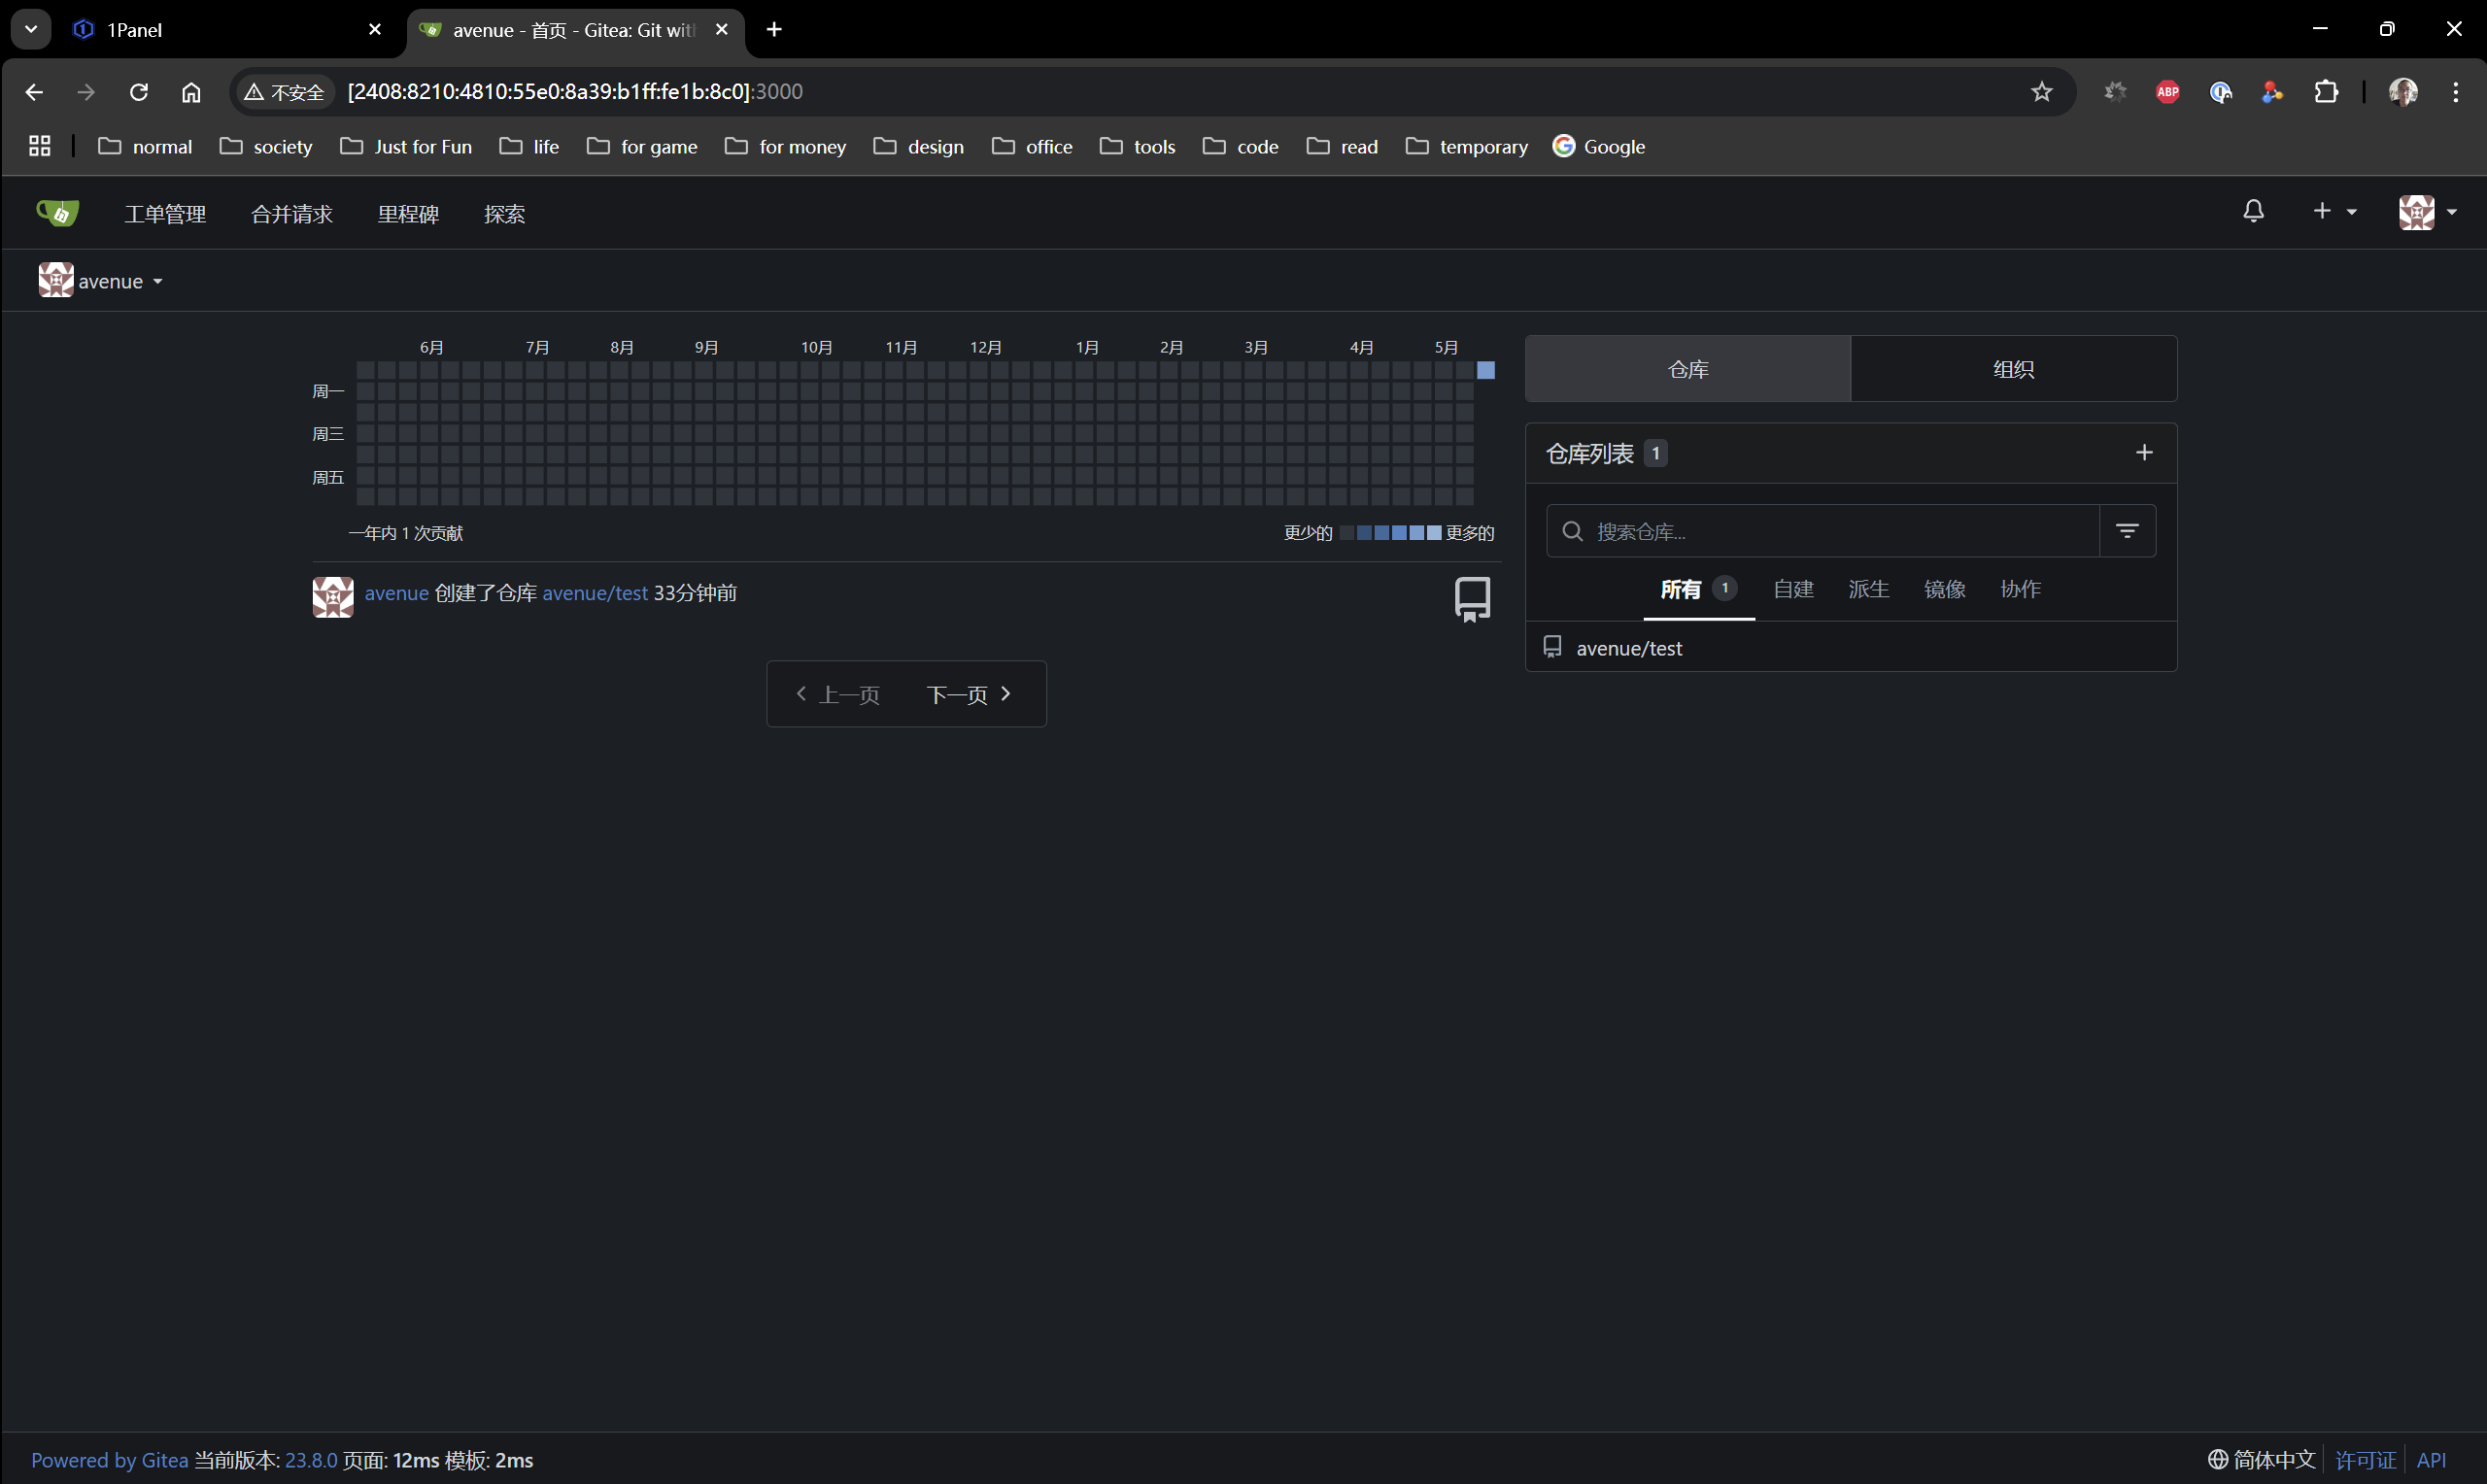This screenshot has width=2487, height=1484.
Task: Click the plus icon in repository list header
Action: tap(2144, 453)
